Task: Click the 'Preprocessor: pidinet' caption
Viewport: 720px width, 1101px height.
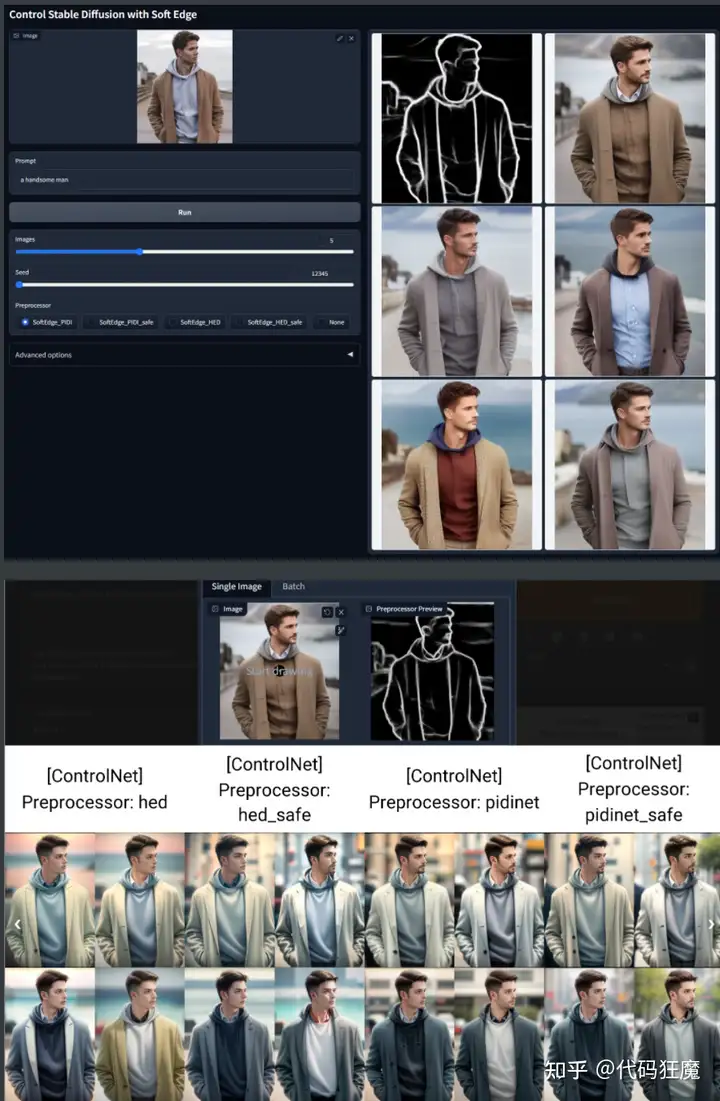Action: 454,802
